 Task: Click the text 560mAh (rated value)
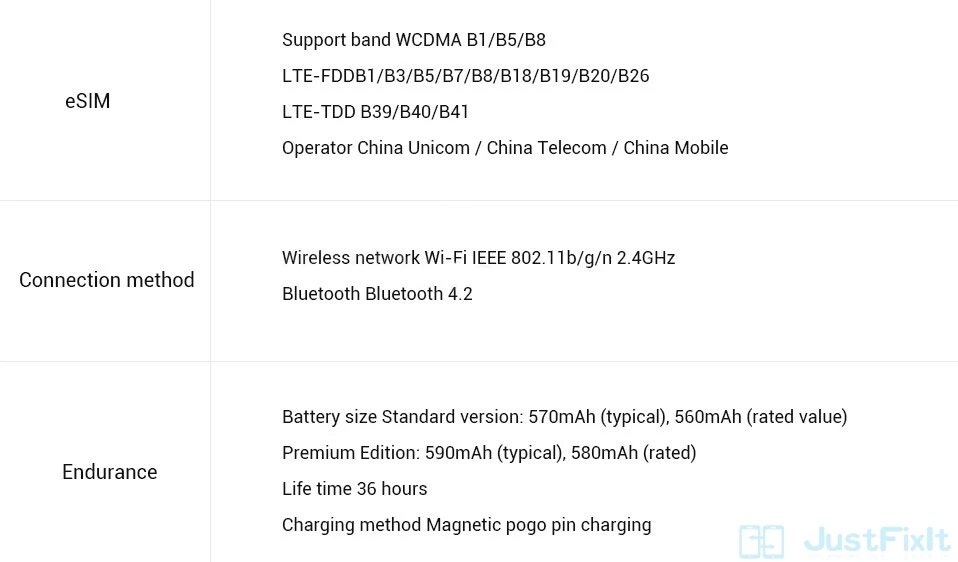point(761,417)
